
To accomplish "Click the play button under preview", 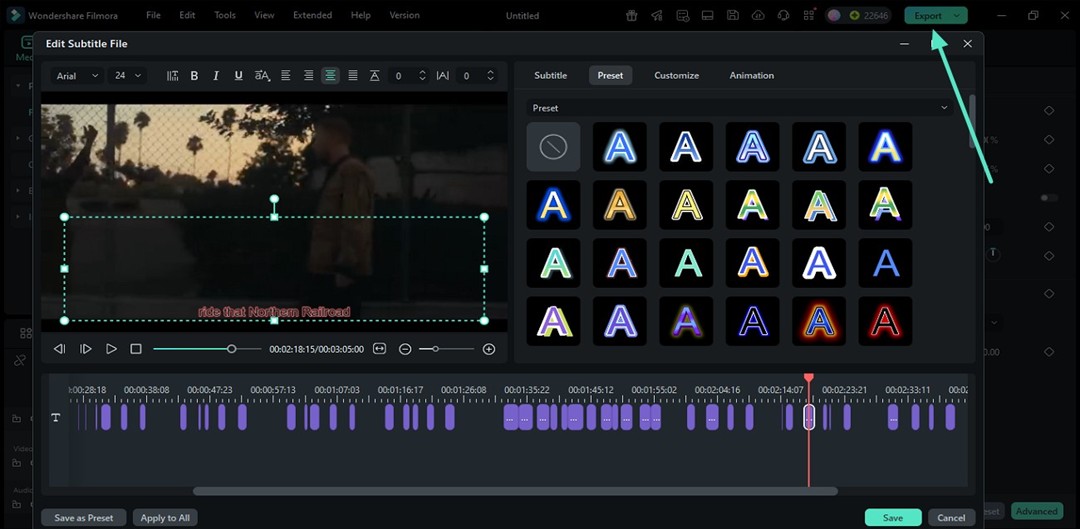I will tap(111, 349).
